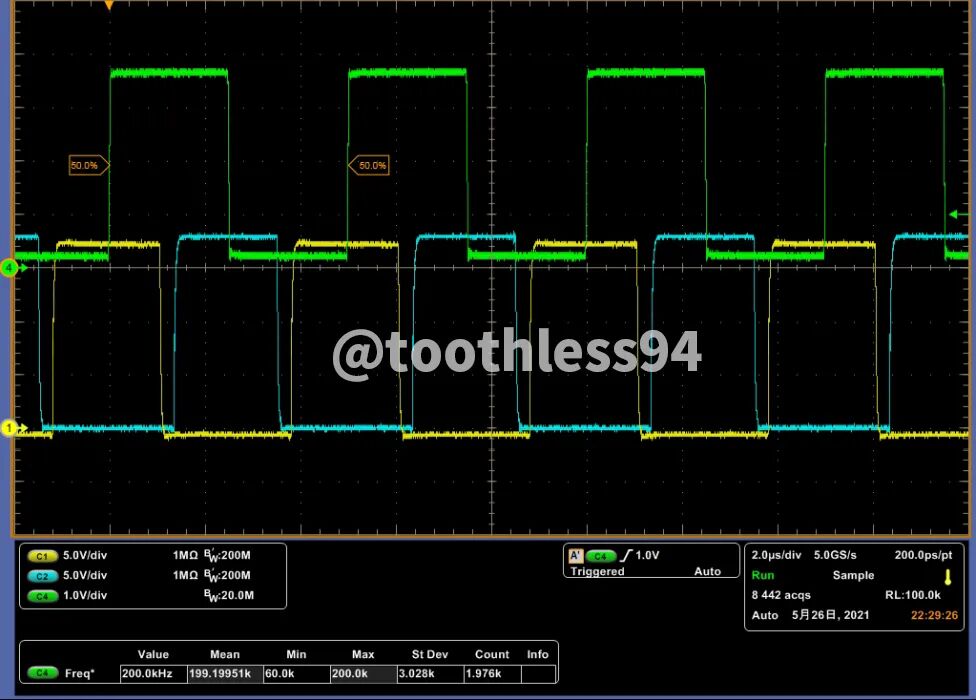
Task: Click the 200.0kHz Value cell
Action: (154, 674)
